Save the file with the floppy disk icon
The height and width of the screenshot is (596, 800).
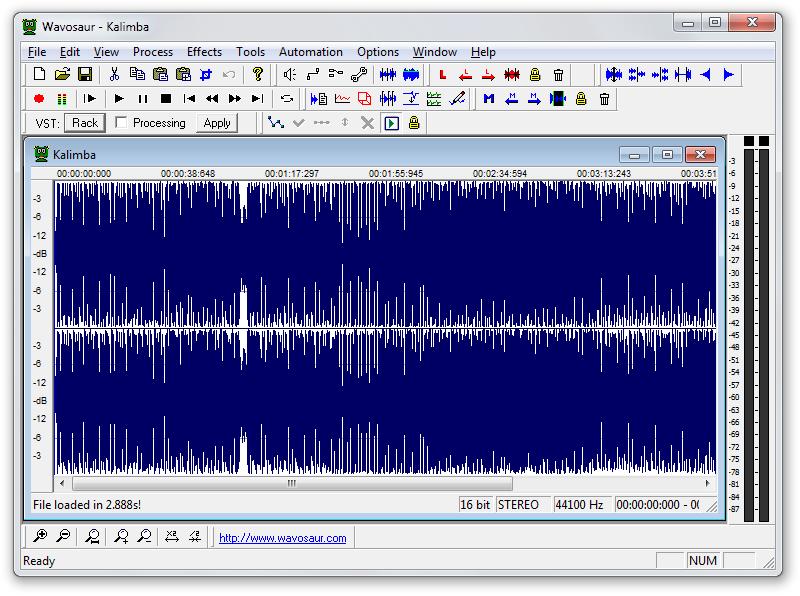[x=85, y=74]
